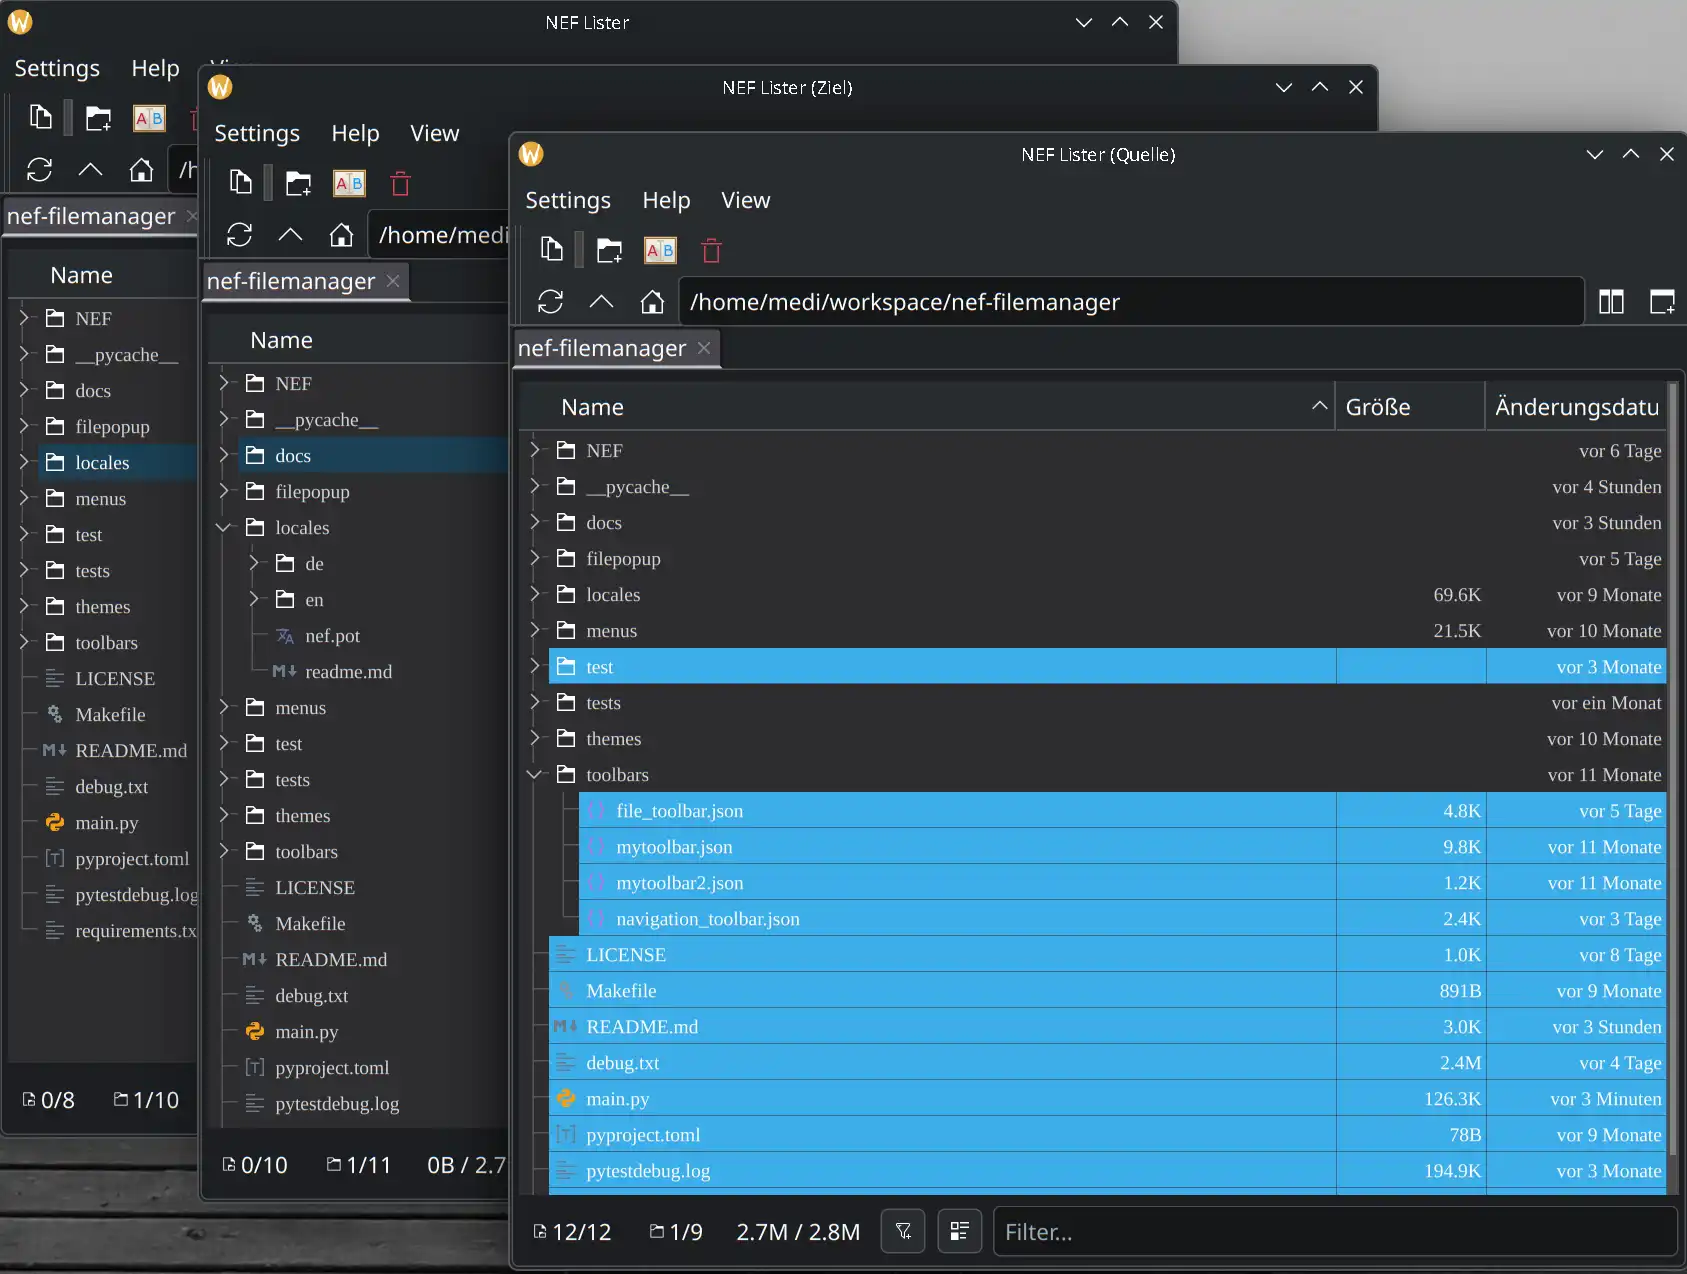Close the nef-filemanager tab in Quelle window
This screenshot has height=1274, width=1687.
[704, 348]
